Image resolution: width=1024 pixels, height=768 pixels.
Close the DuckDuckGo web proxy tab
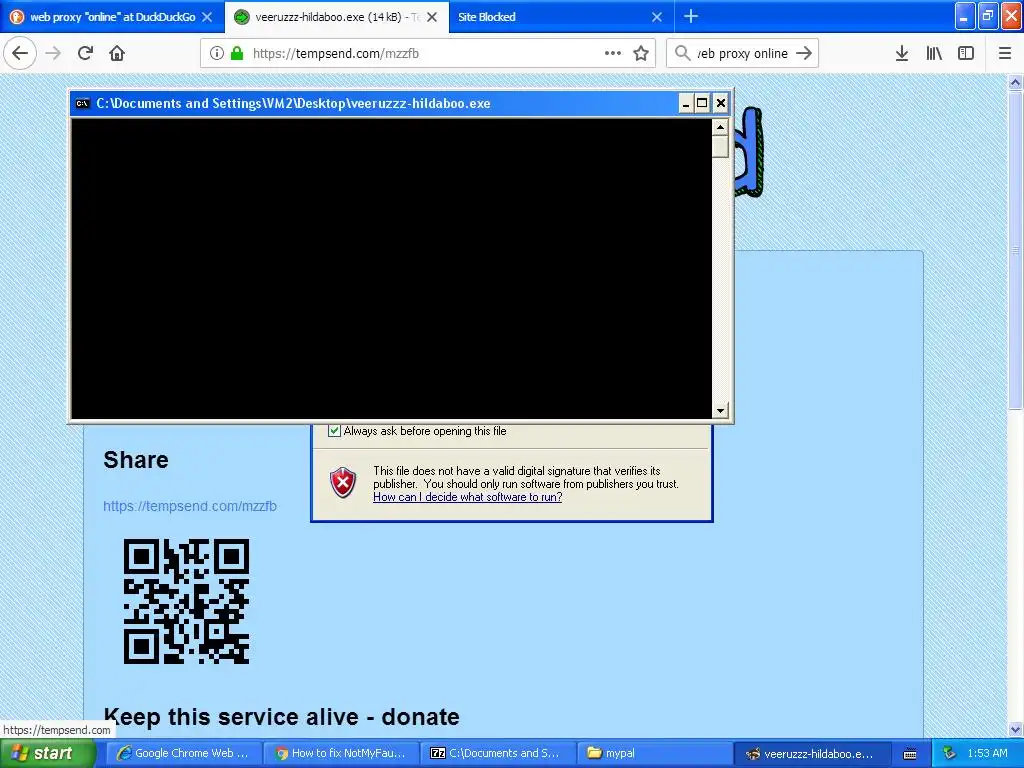point(207,17)
